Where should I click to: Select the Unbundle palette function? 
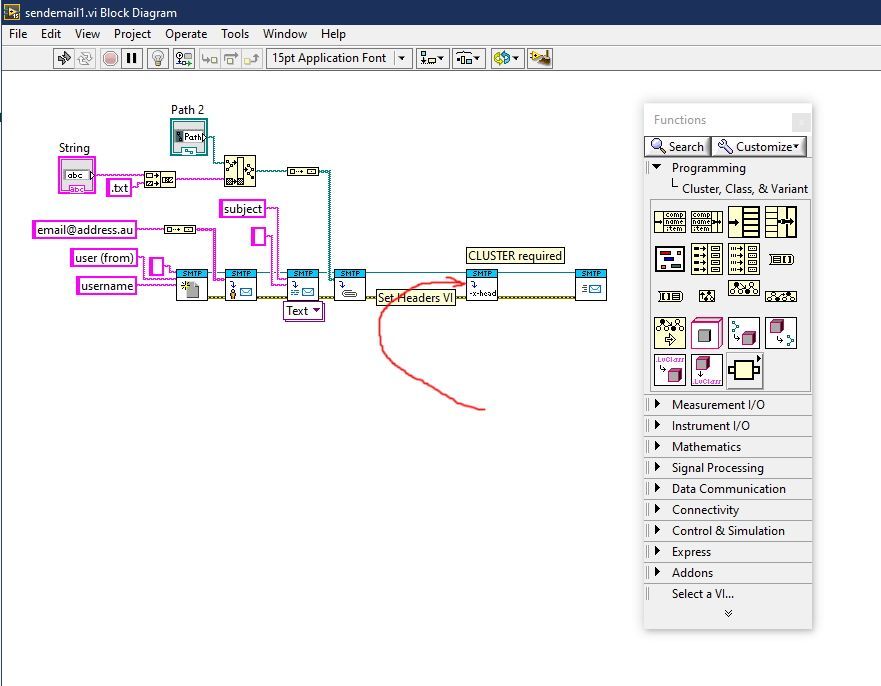744,222
